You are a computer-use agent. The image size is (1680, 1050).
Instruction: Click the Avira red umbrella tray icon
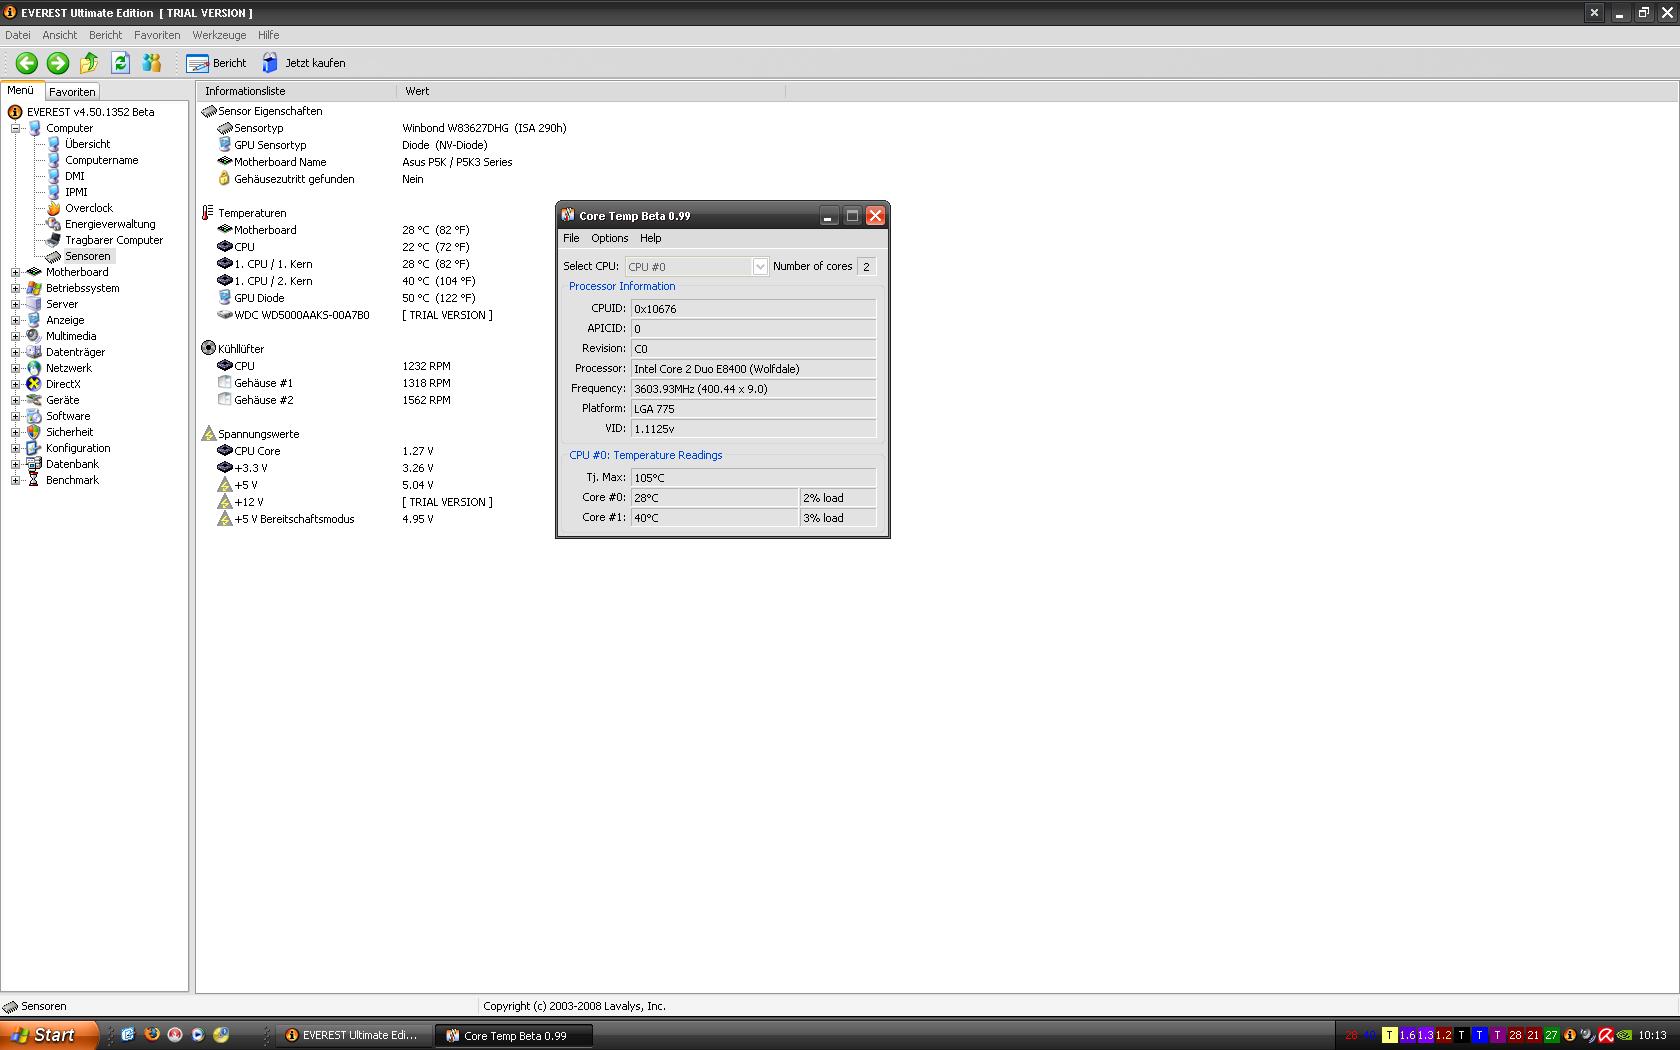click(1605, 1036)
